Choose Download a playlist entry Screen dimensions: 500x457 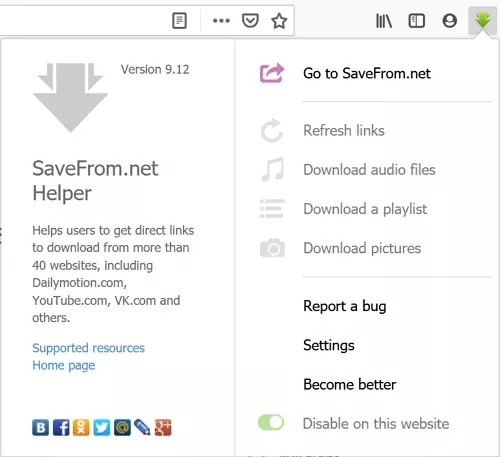[365, 209]
